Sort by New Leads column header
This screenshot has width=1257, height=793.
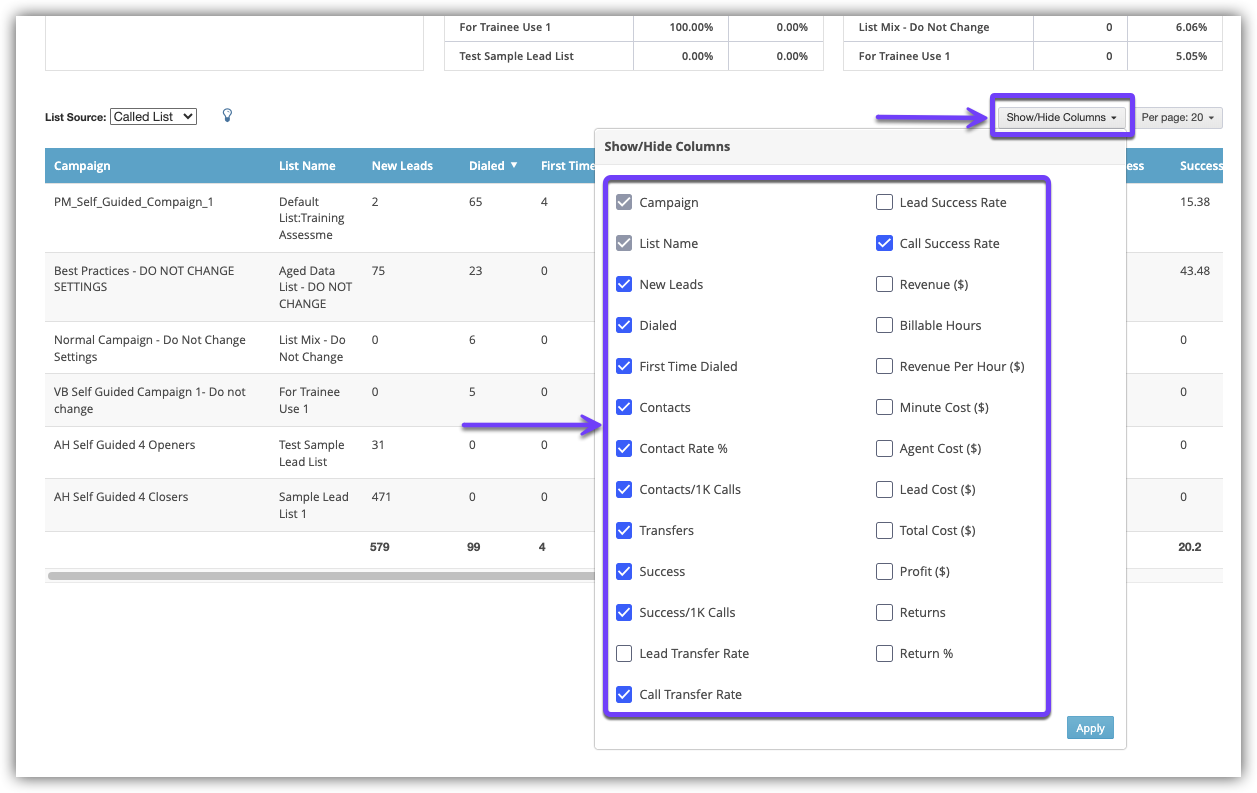(x=402, y=166)
